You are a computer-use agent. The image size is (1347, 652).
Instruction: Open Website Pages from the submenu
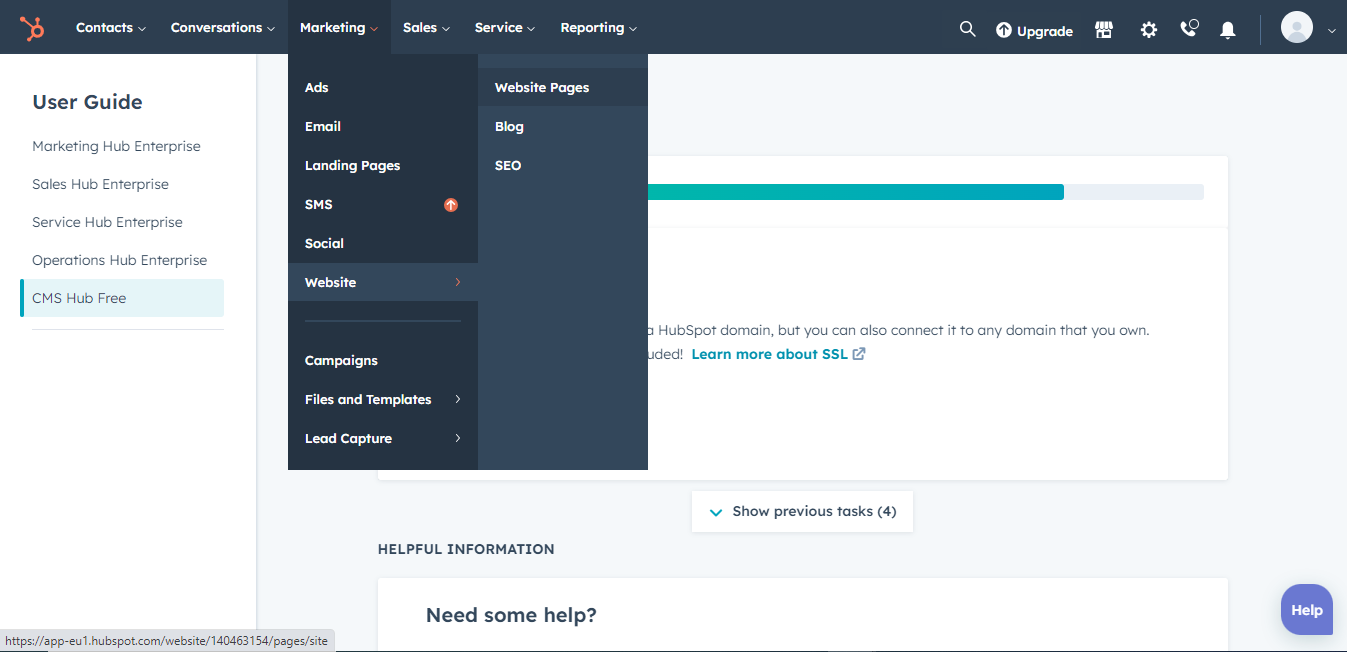563,87
